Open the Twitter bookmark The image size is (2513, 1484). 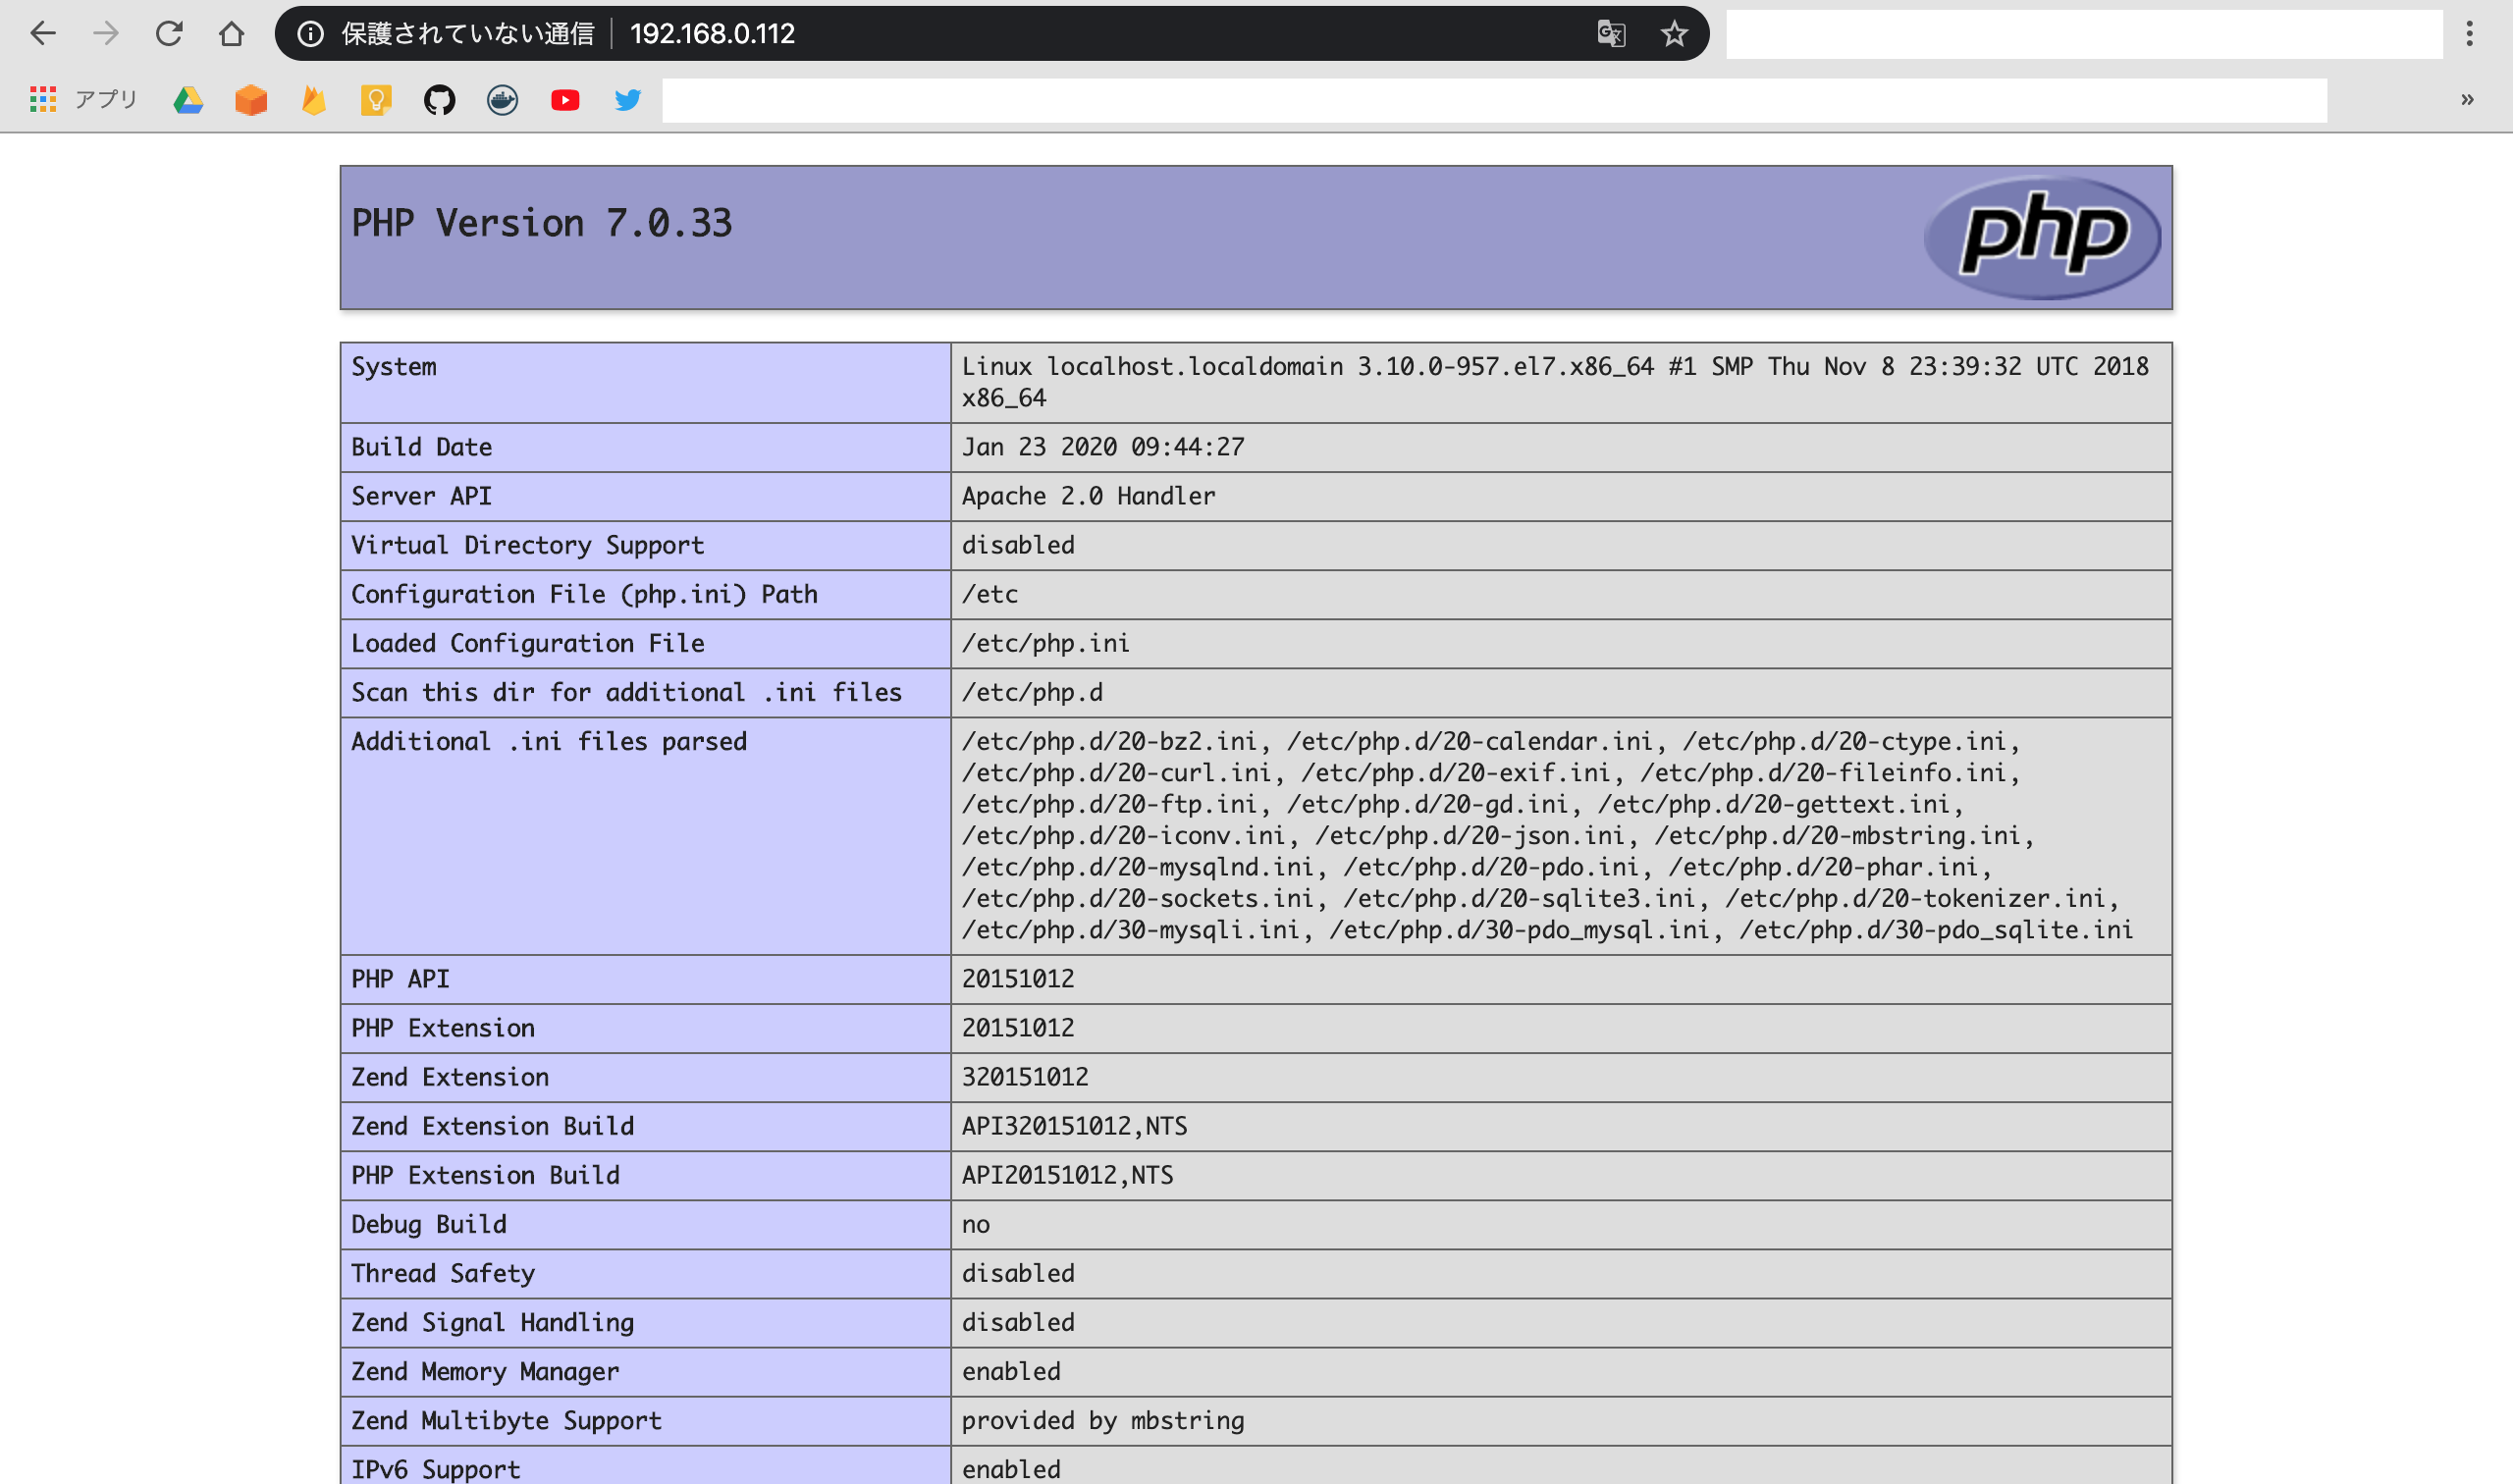tap(628, 100)
